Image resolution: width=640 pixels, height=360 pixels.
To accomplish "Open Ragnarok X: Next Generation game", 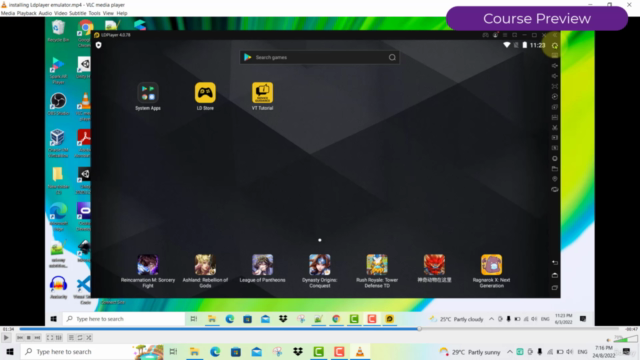I will click(x=491, y=271).
